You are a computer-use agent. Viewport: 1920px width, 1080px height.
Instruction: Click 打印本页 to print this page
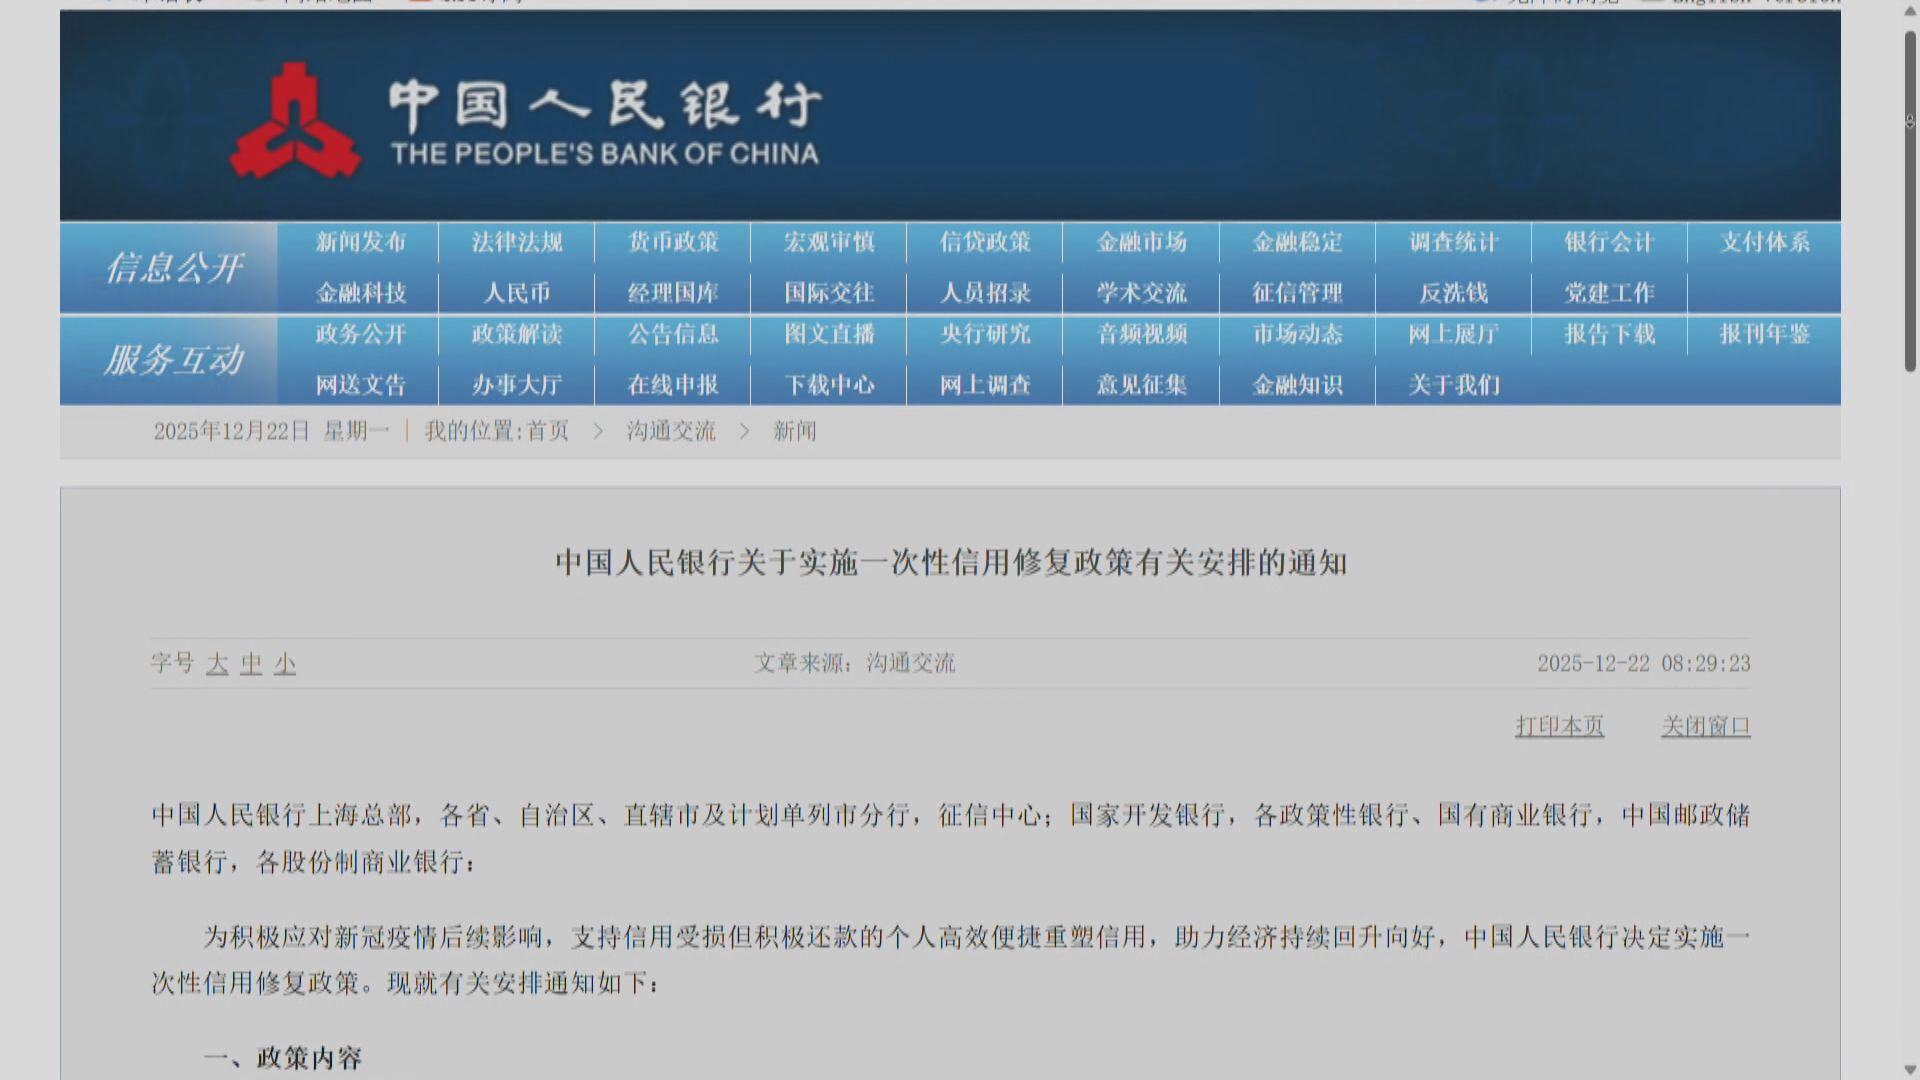coord(1560,726)
